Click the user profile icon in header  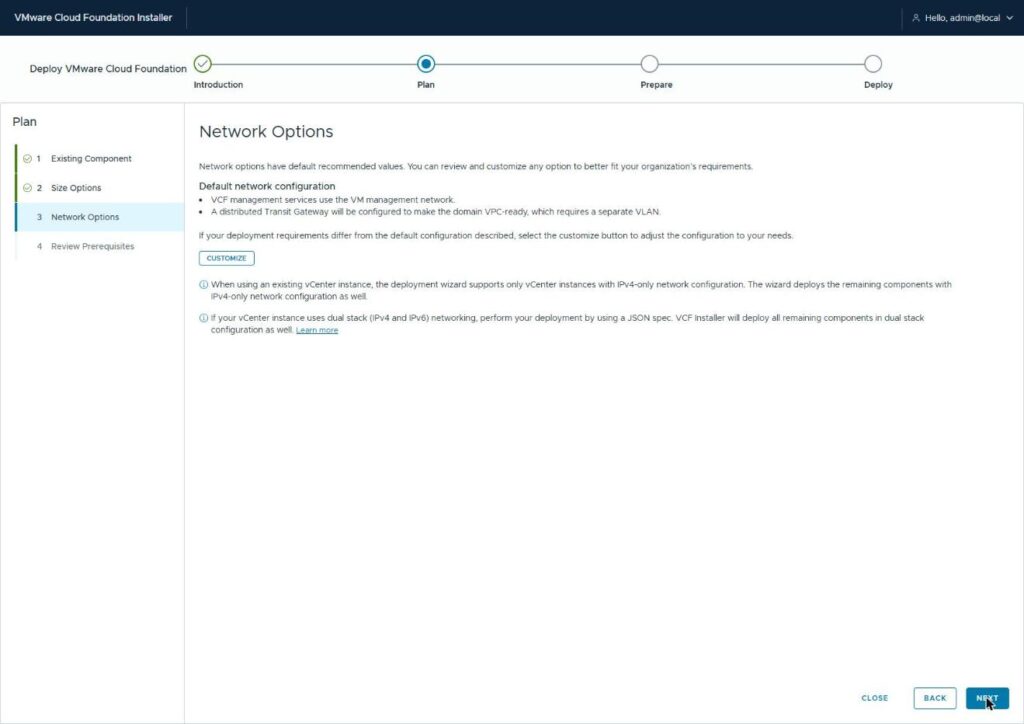coord(916,18)
